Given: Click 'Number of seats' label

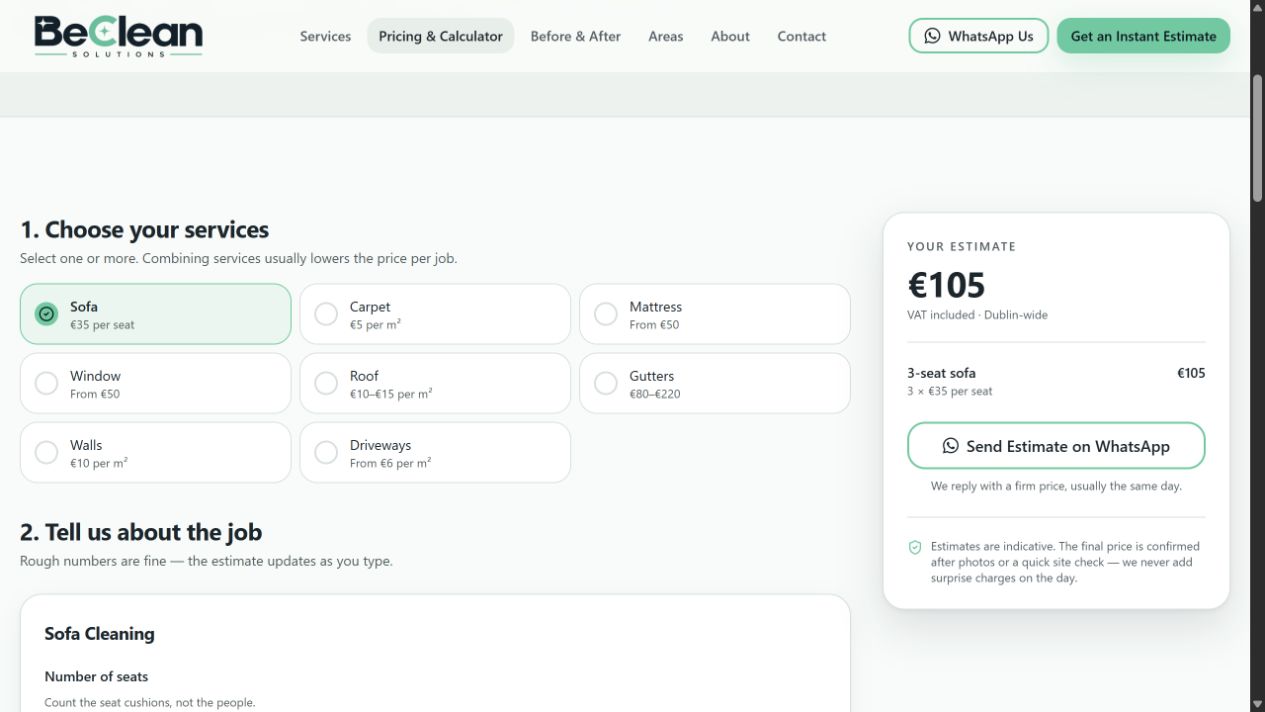Looking at the screenshot, I should (x=96, y=677).
